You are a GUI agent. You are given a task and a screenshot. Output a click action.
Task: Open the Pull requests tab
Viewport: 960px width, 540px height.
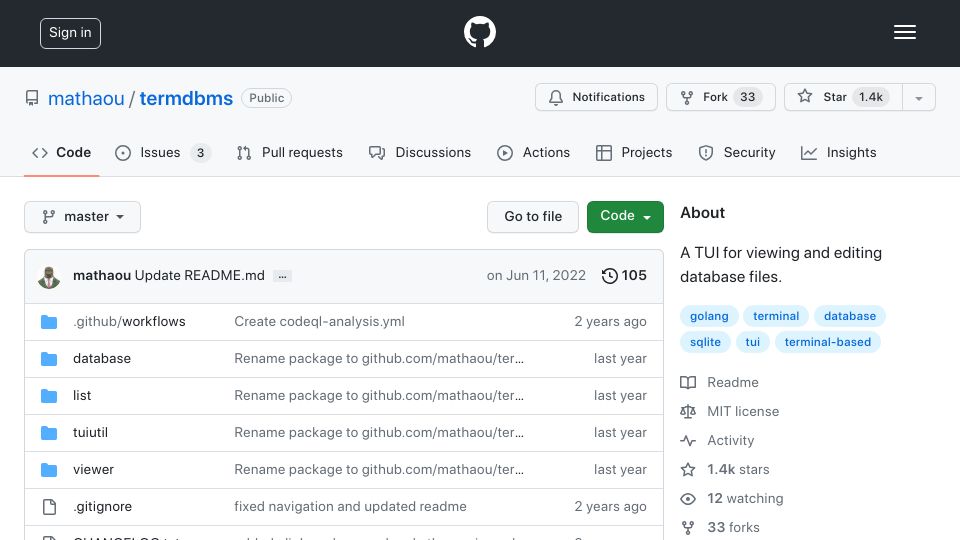290,152
